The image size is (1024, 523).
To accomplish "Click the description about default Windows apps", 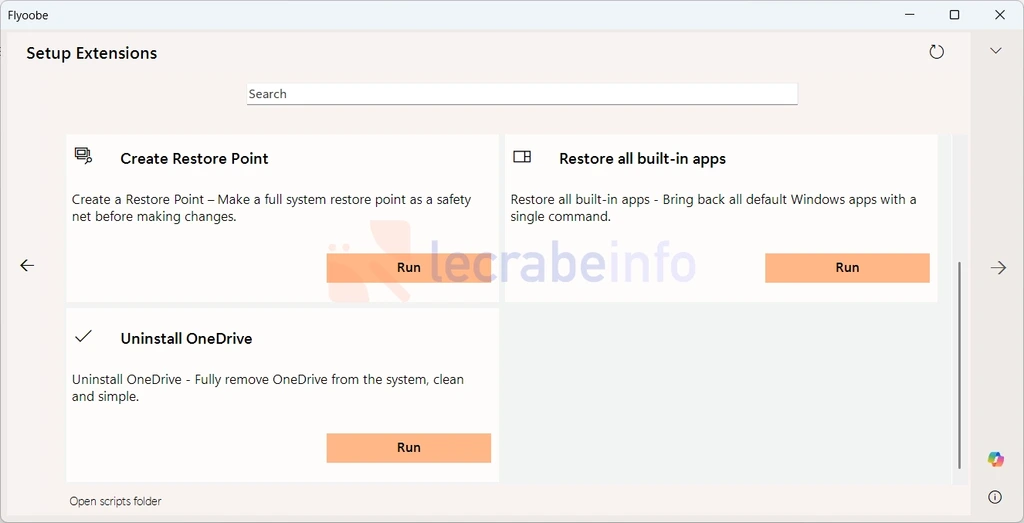I will pos(713,208).
